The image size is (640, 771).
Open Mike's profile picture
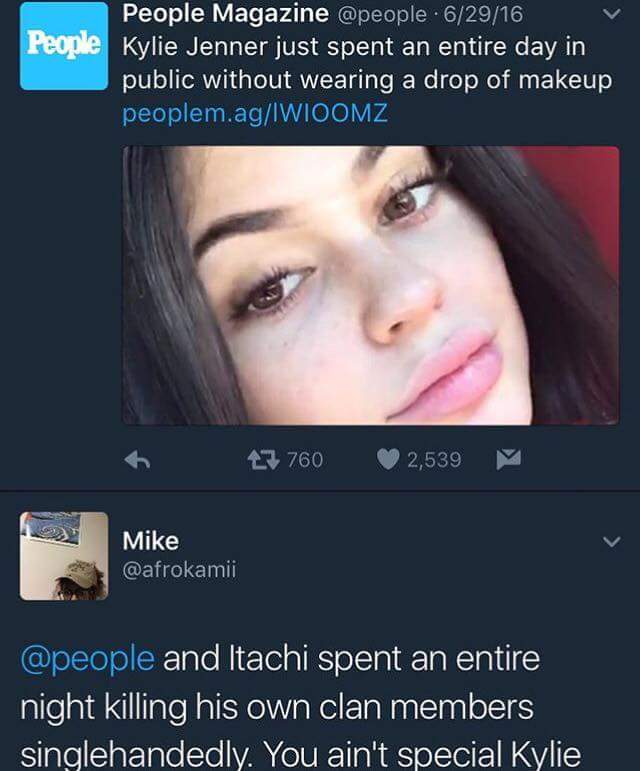point(64,556)
